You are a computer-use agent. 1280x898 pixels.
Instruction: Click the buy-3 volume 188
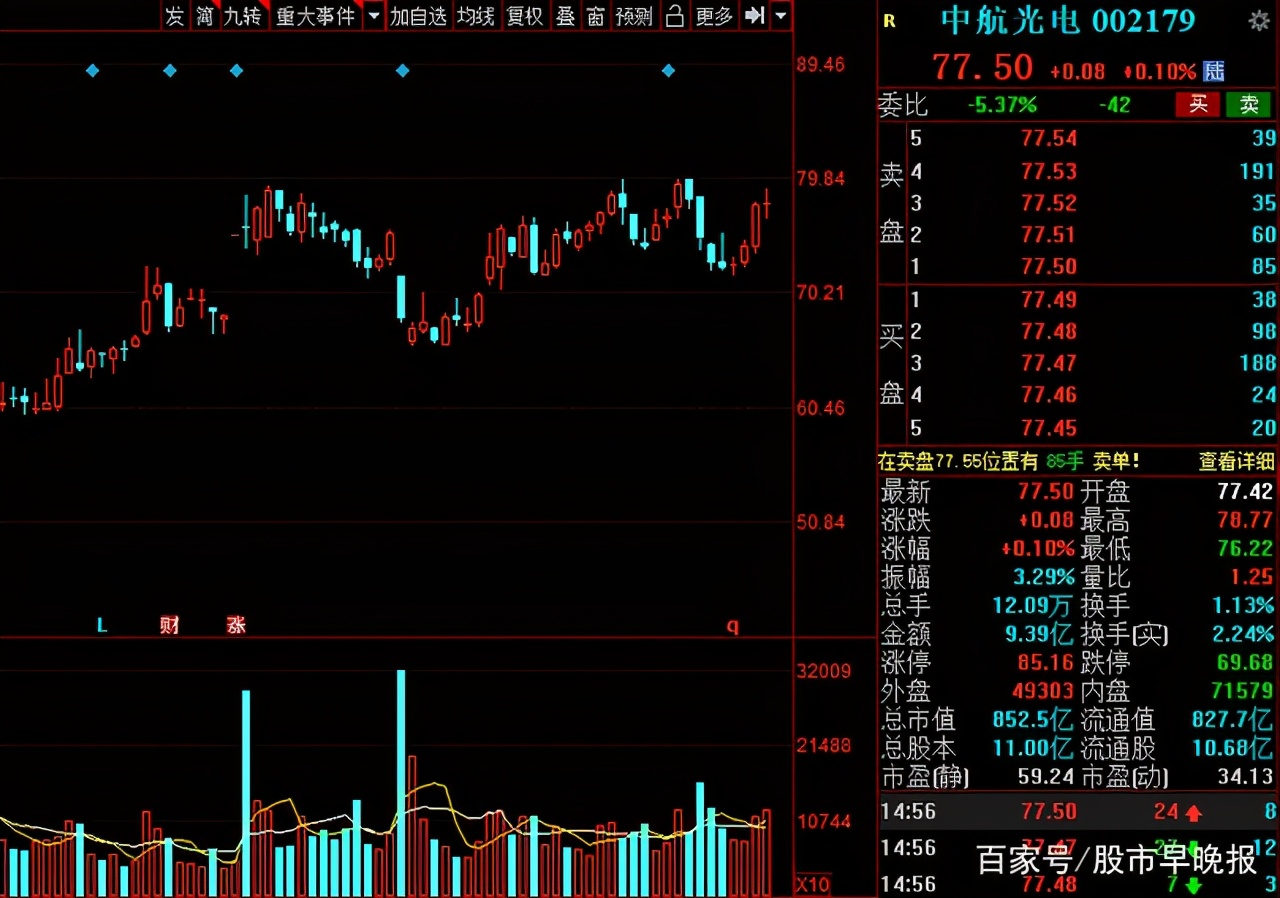(x=1258, y=363)
